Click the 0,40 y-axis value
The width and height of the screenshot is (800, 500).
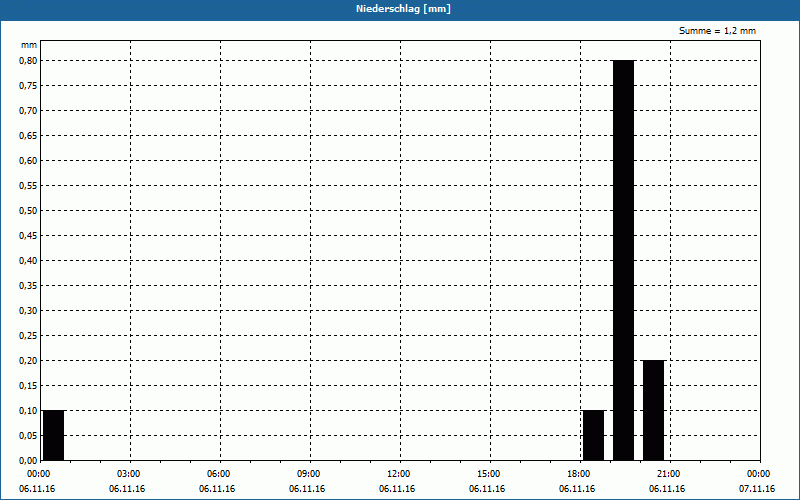(28, 261)
